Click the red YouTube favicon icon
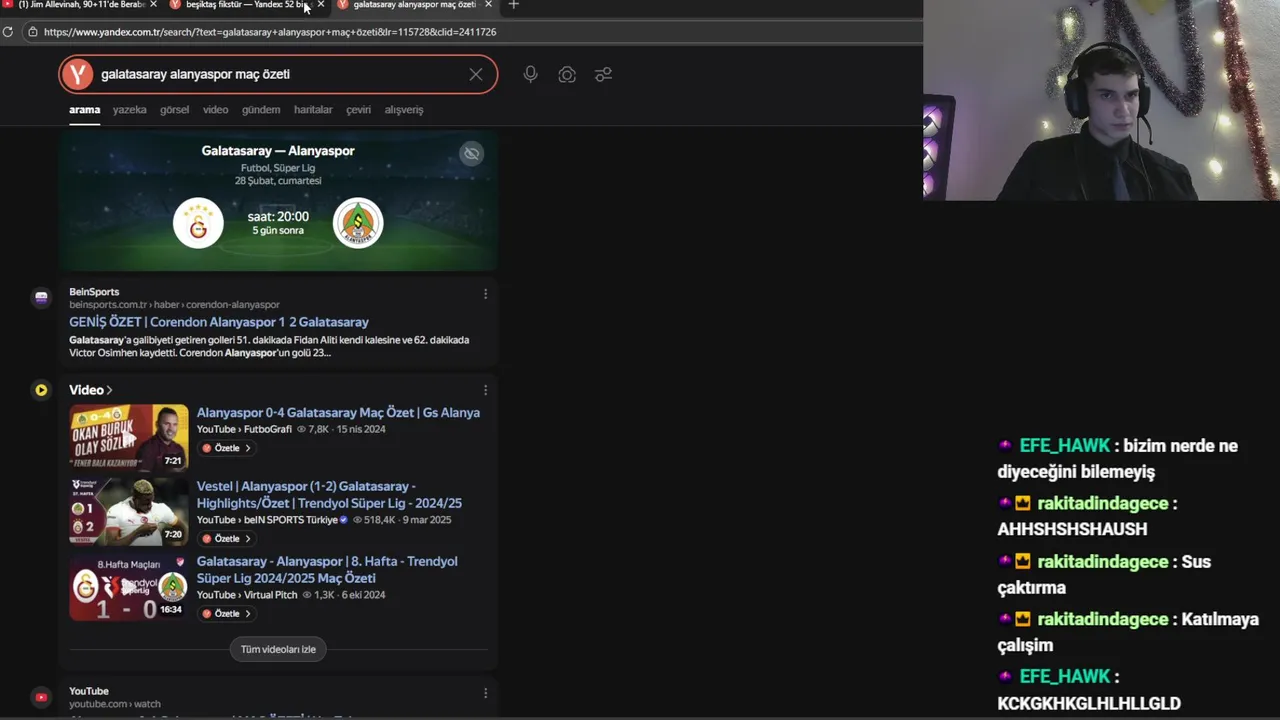 pyautogui.click(x=41, y=697)
